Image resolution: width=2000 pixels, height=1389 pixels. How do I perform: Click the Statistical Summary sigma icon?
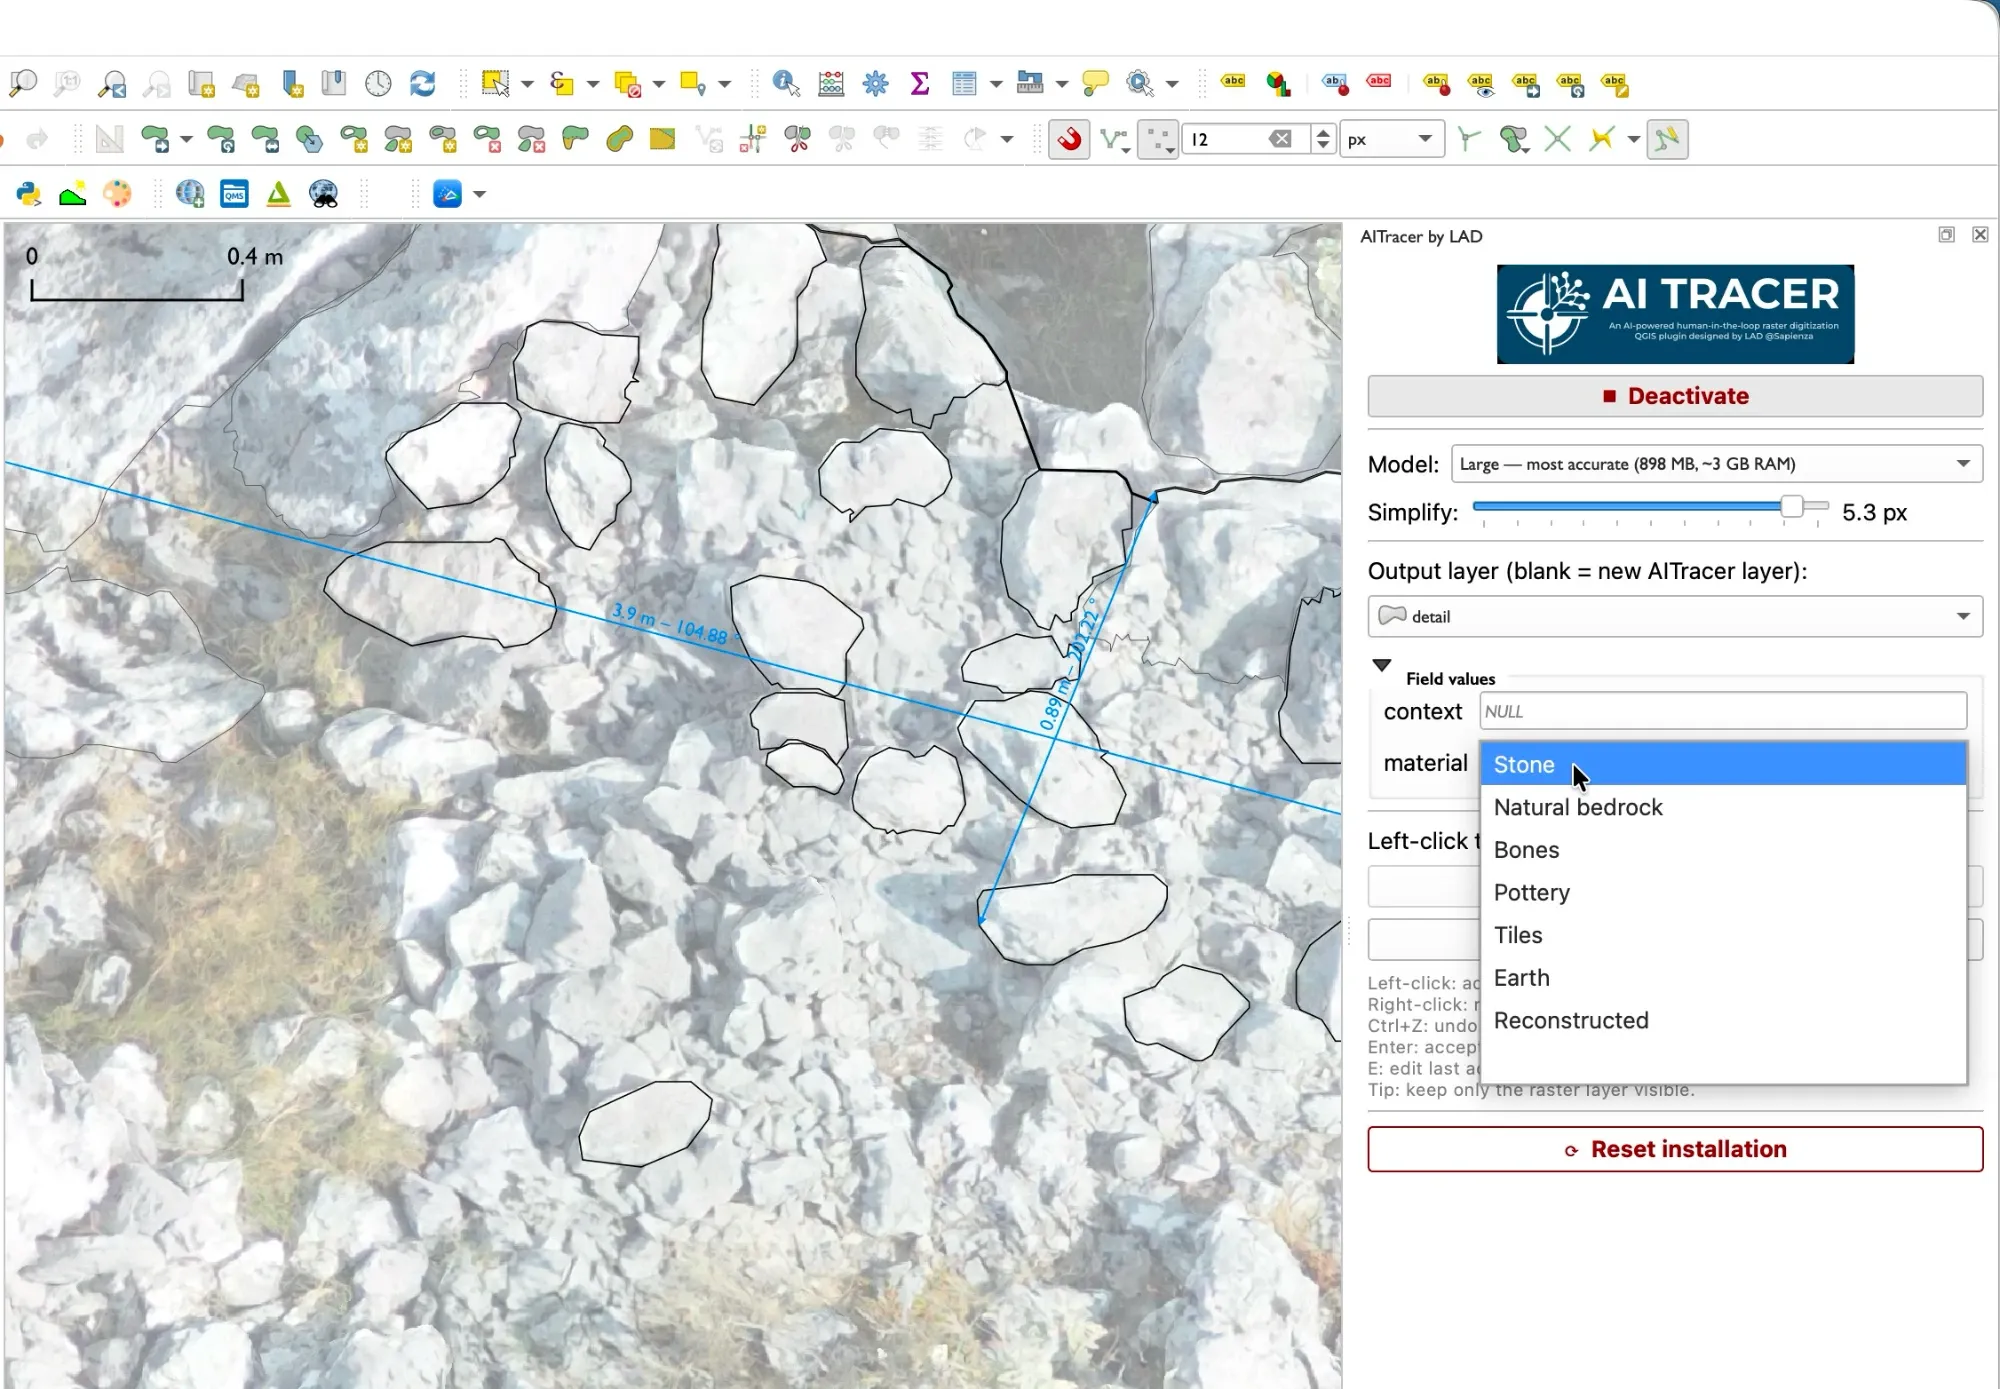[920, 83]
